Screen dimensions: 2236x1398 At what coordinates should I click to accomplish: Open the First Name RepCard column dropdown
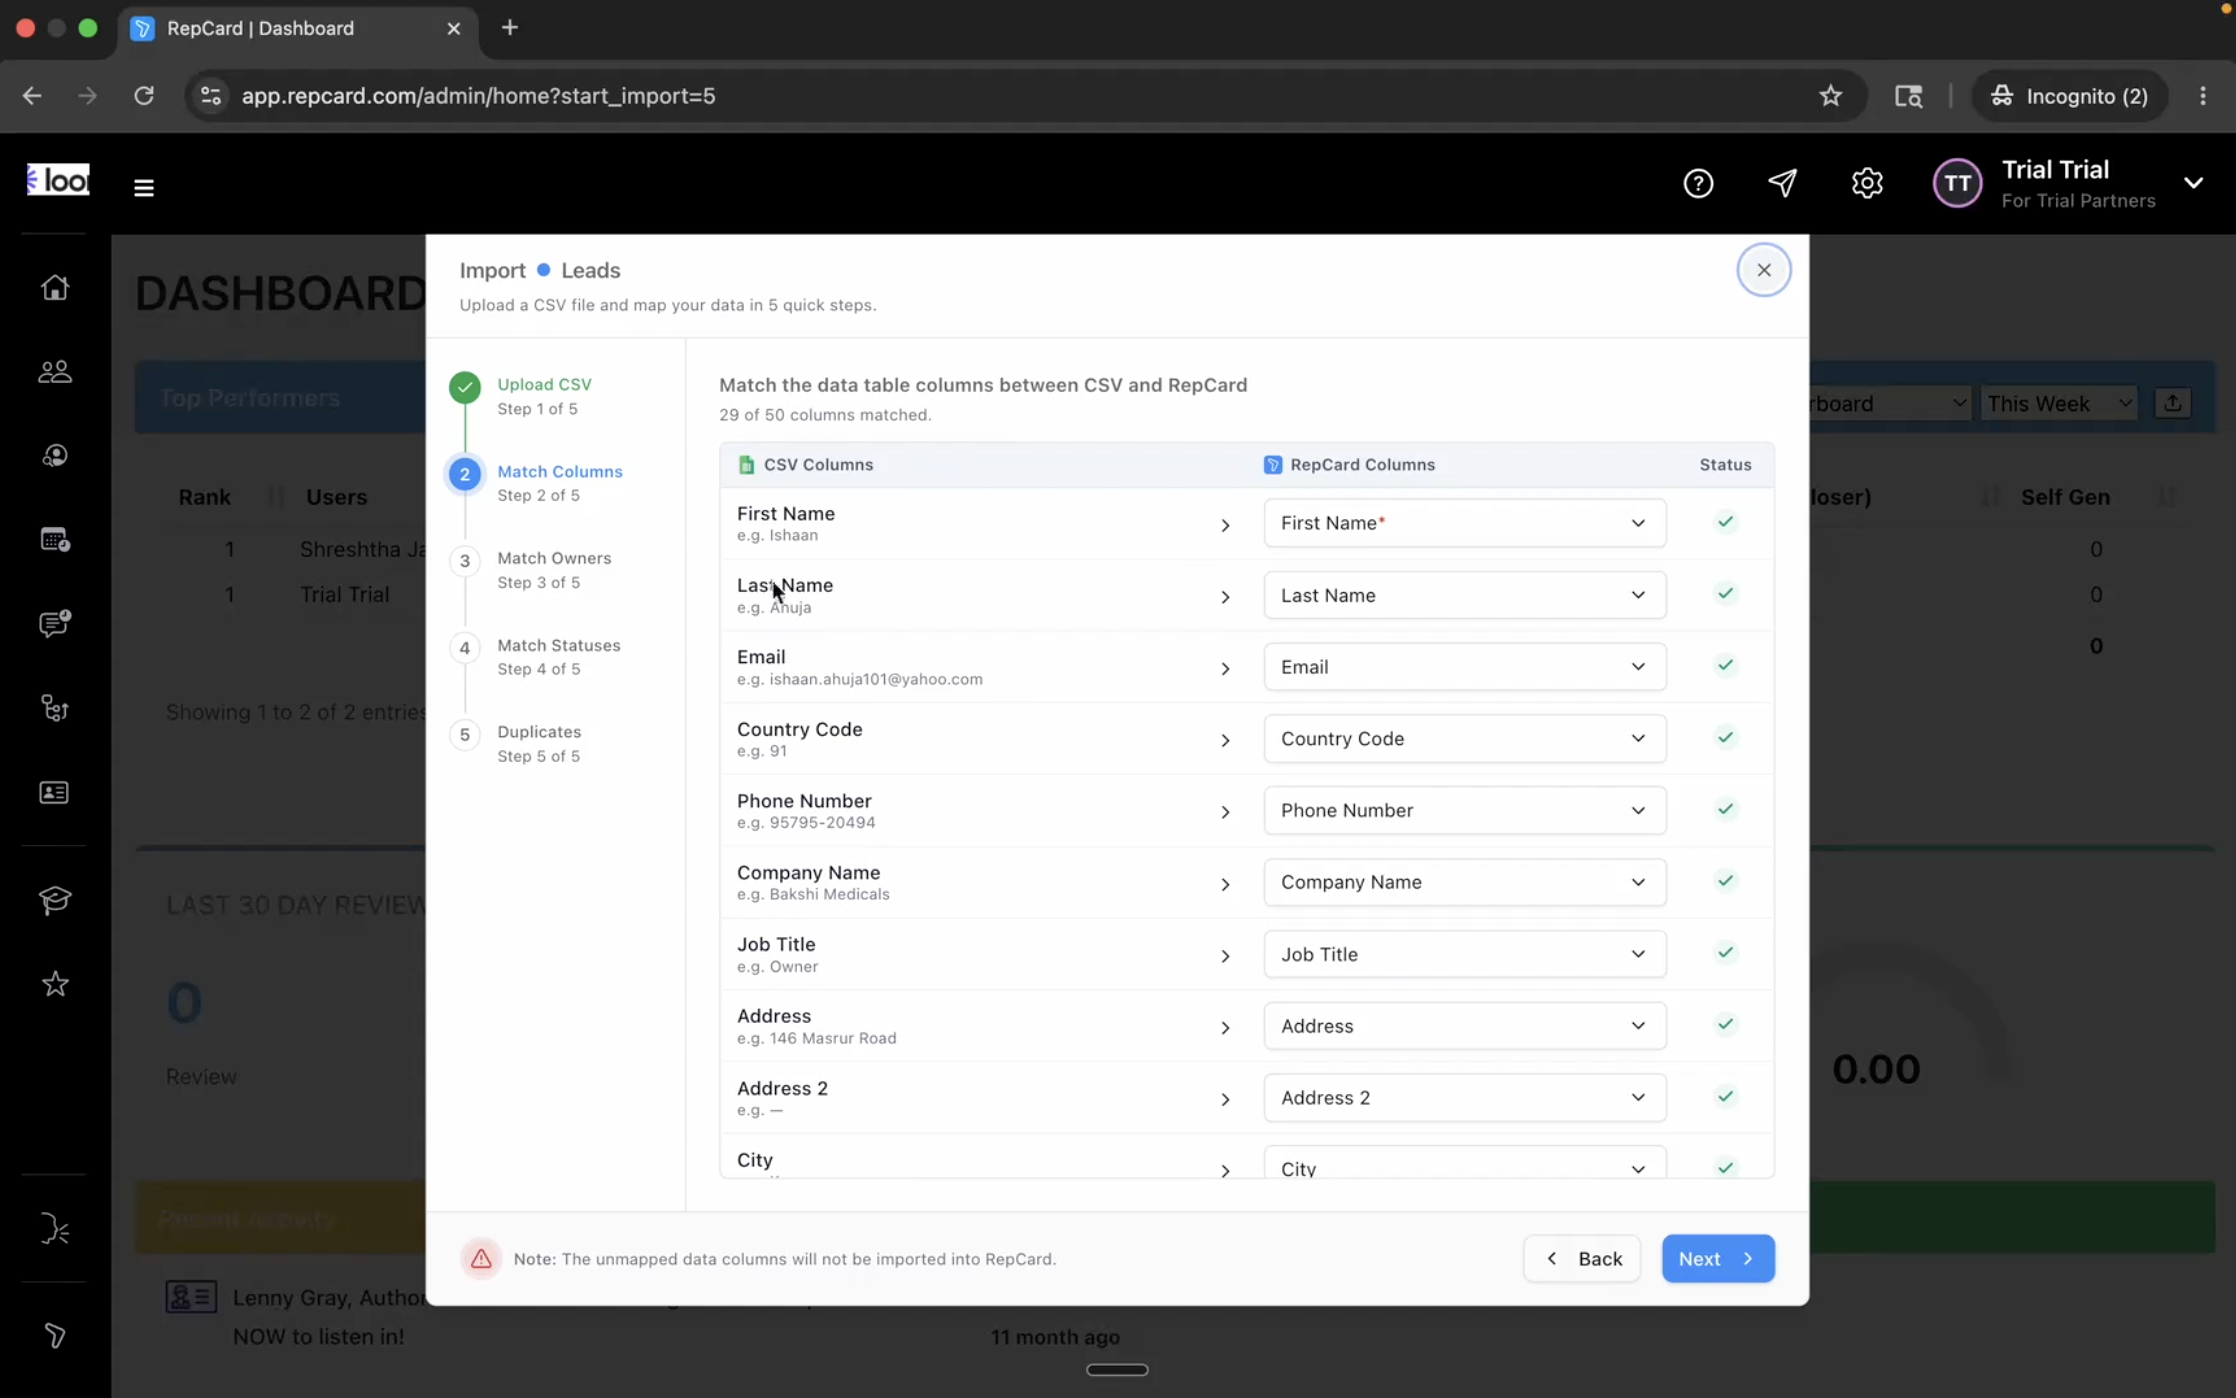(1464, 523)
